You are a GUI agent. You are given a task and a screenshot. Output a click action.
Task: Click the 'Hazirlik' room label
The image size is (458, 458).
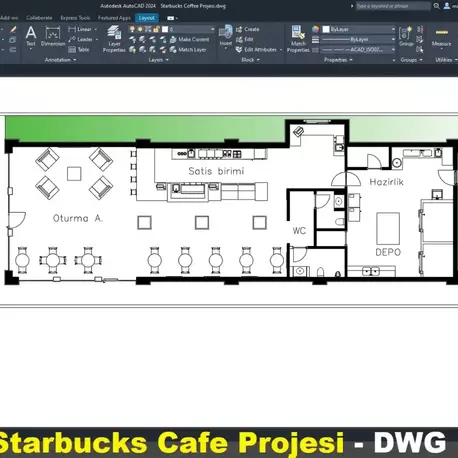[x=387, y=182]
